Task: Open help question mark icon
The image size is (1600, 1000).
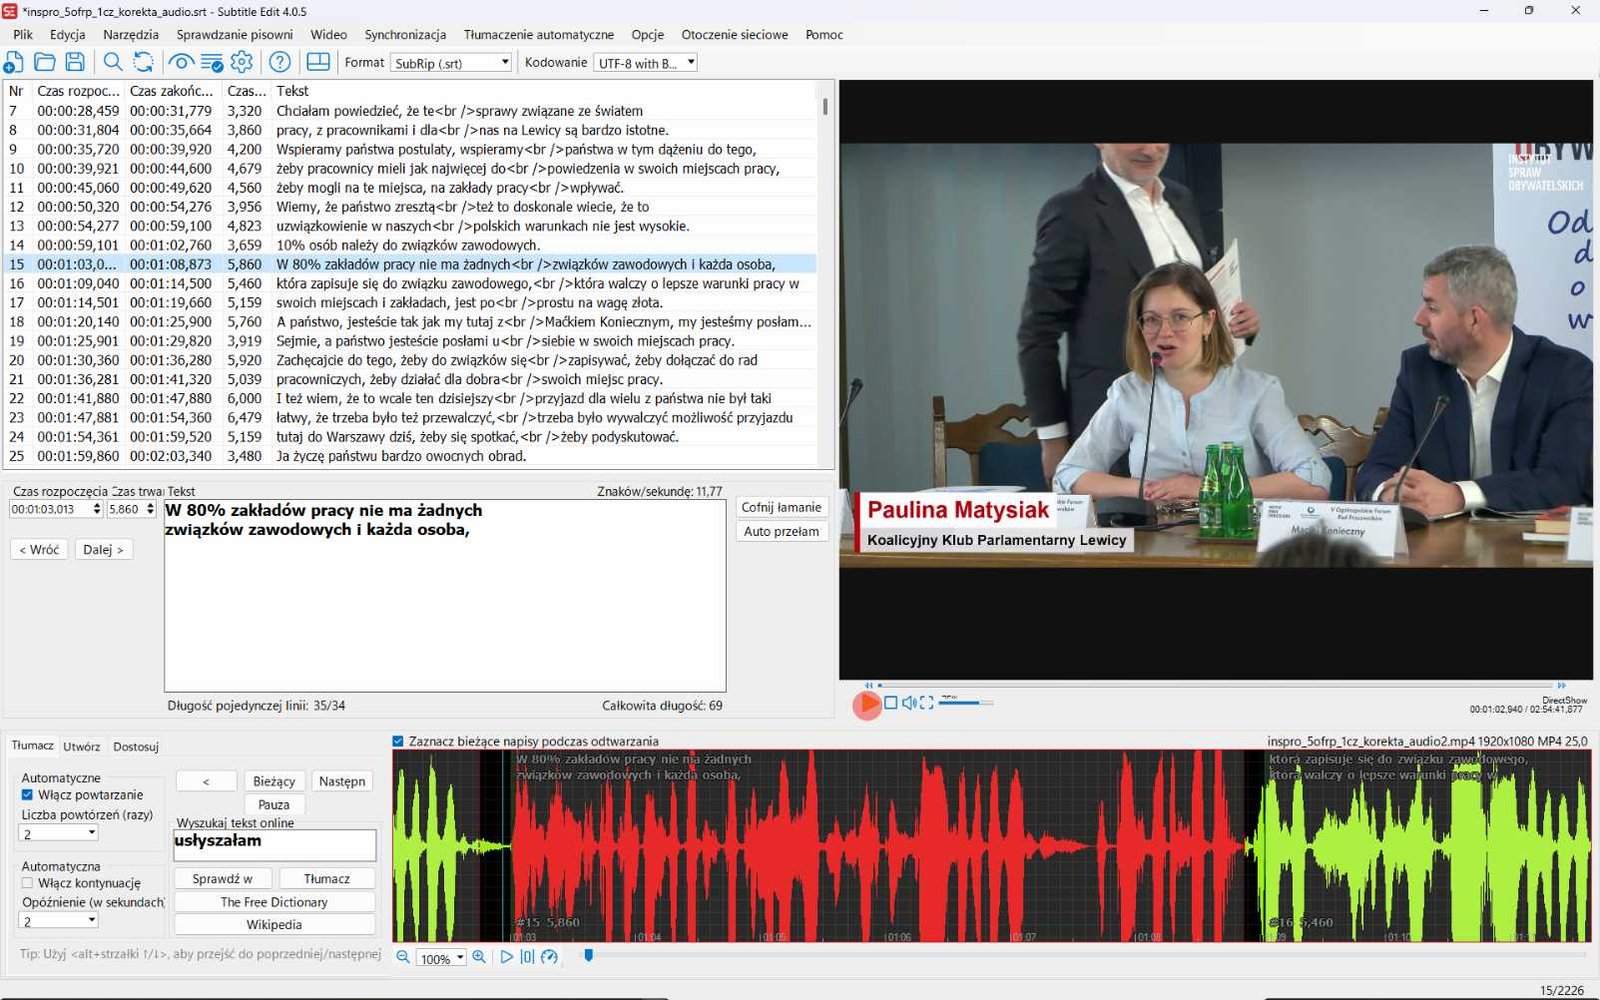Action: 280,62
